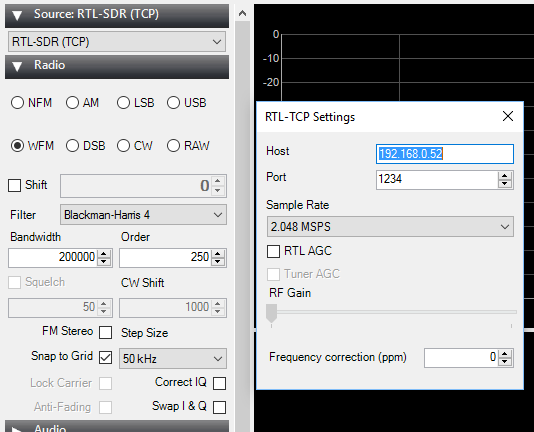Click the Bandwidth value field
This screenshot has width=534, height=432.
[x=53, y=258]
